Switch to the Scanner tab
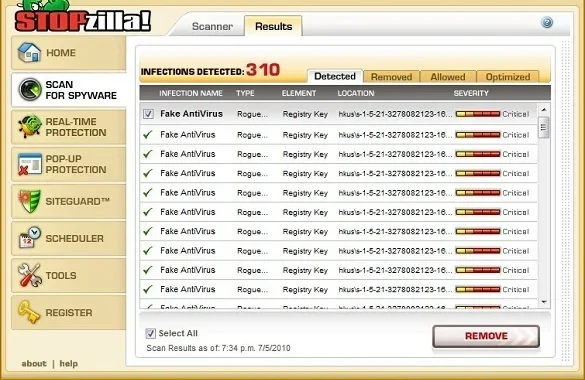This screenshot has height=380, width=585. (x=212, y=26)
